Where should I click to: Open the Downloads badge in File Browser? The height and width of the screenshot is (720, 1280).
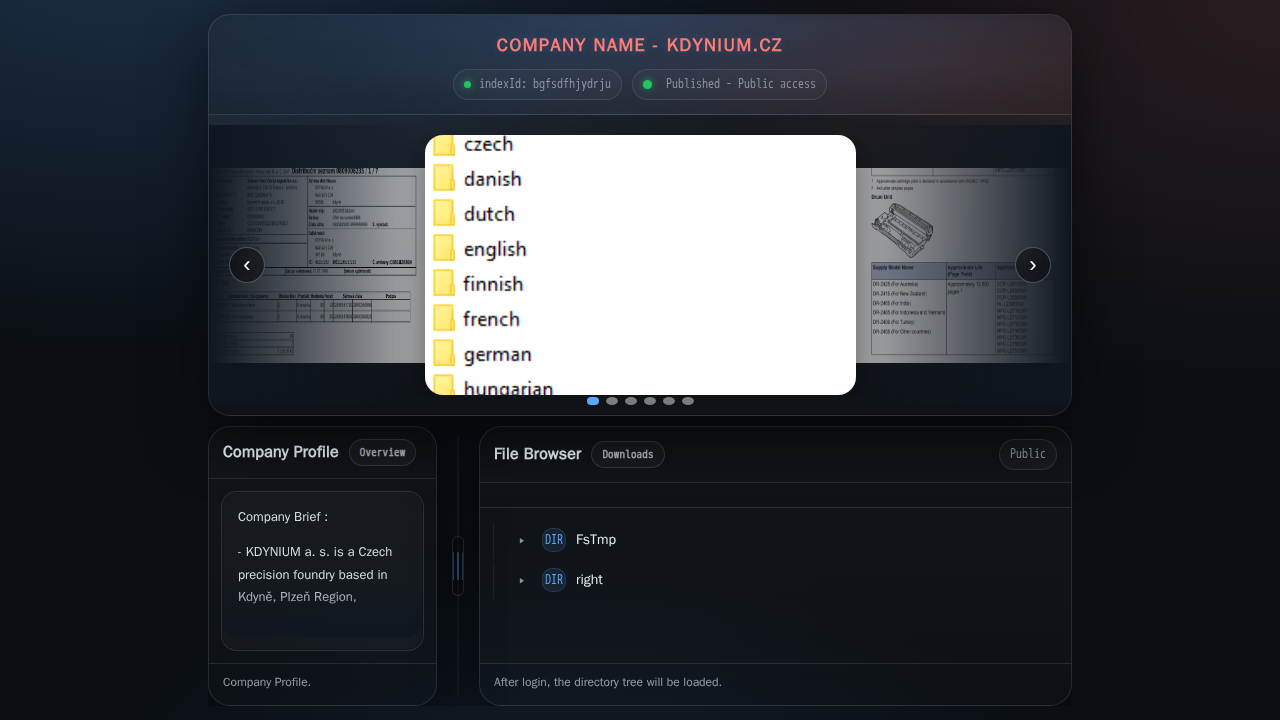coord(628,455)
